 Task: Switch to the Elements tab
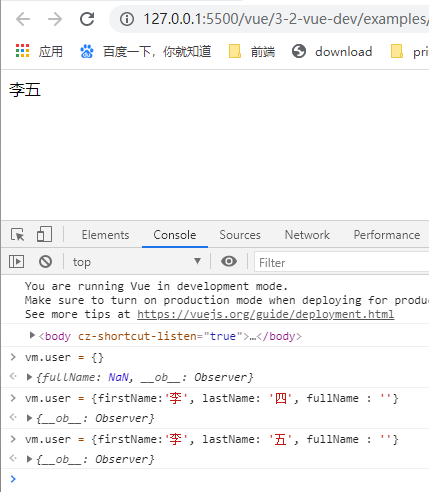point(105,235)
